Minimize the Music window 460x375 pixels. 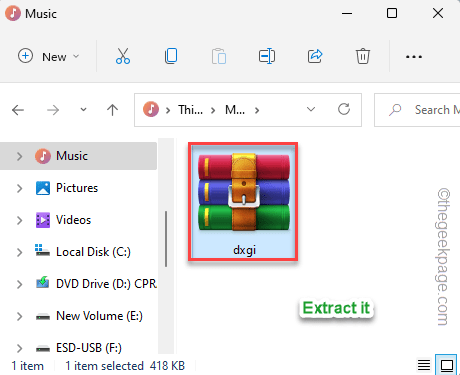click(347, 14)
